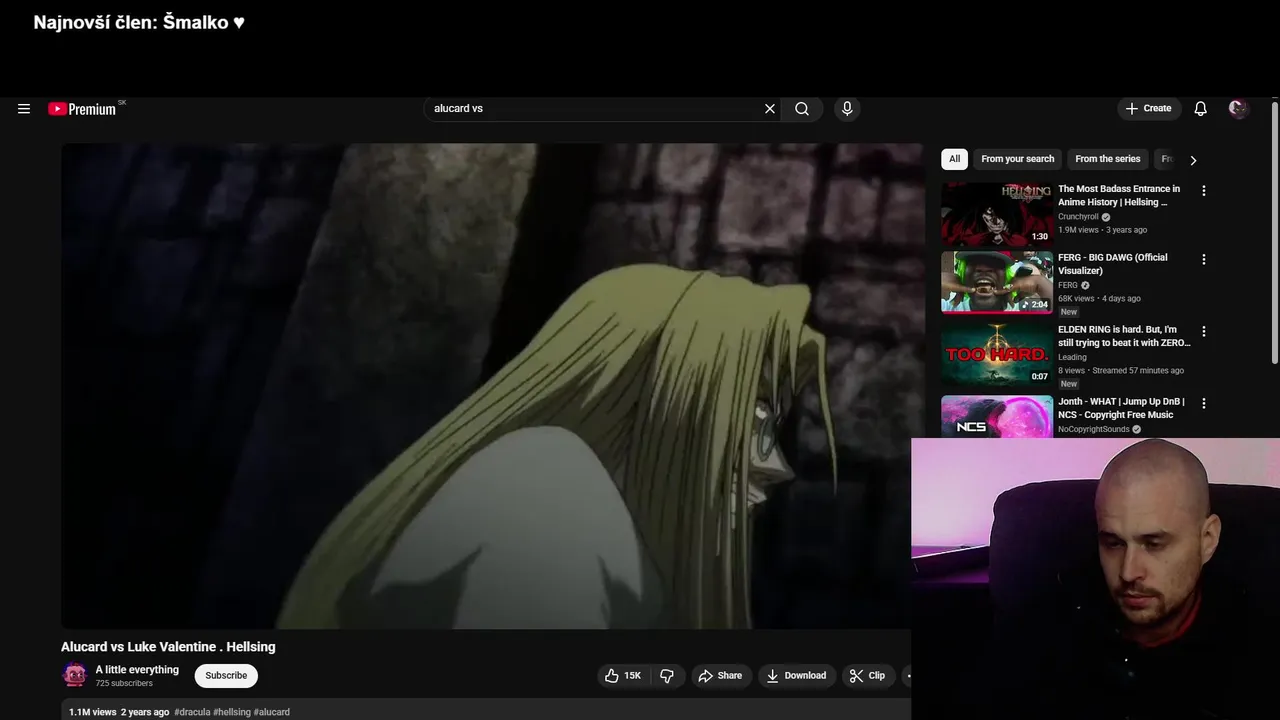Open 'ELDEN RING is hard' video title

[1124, 336]
